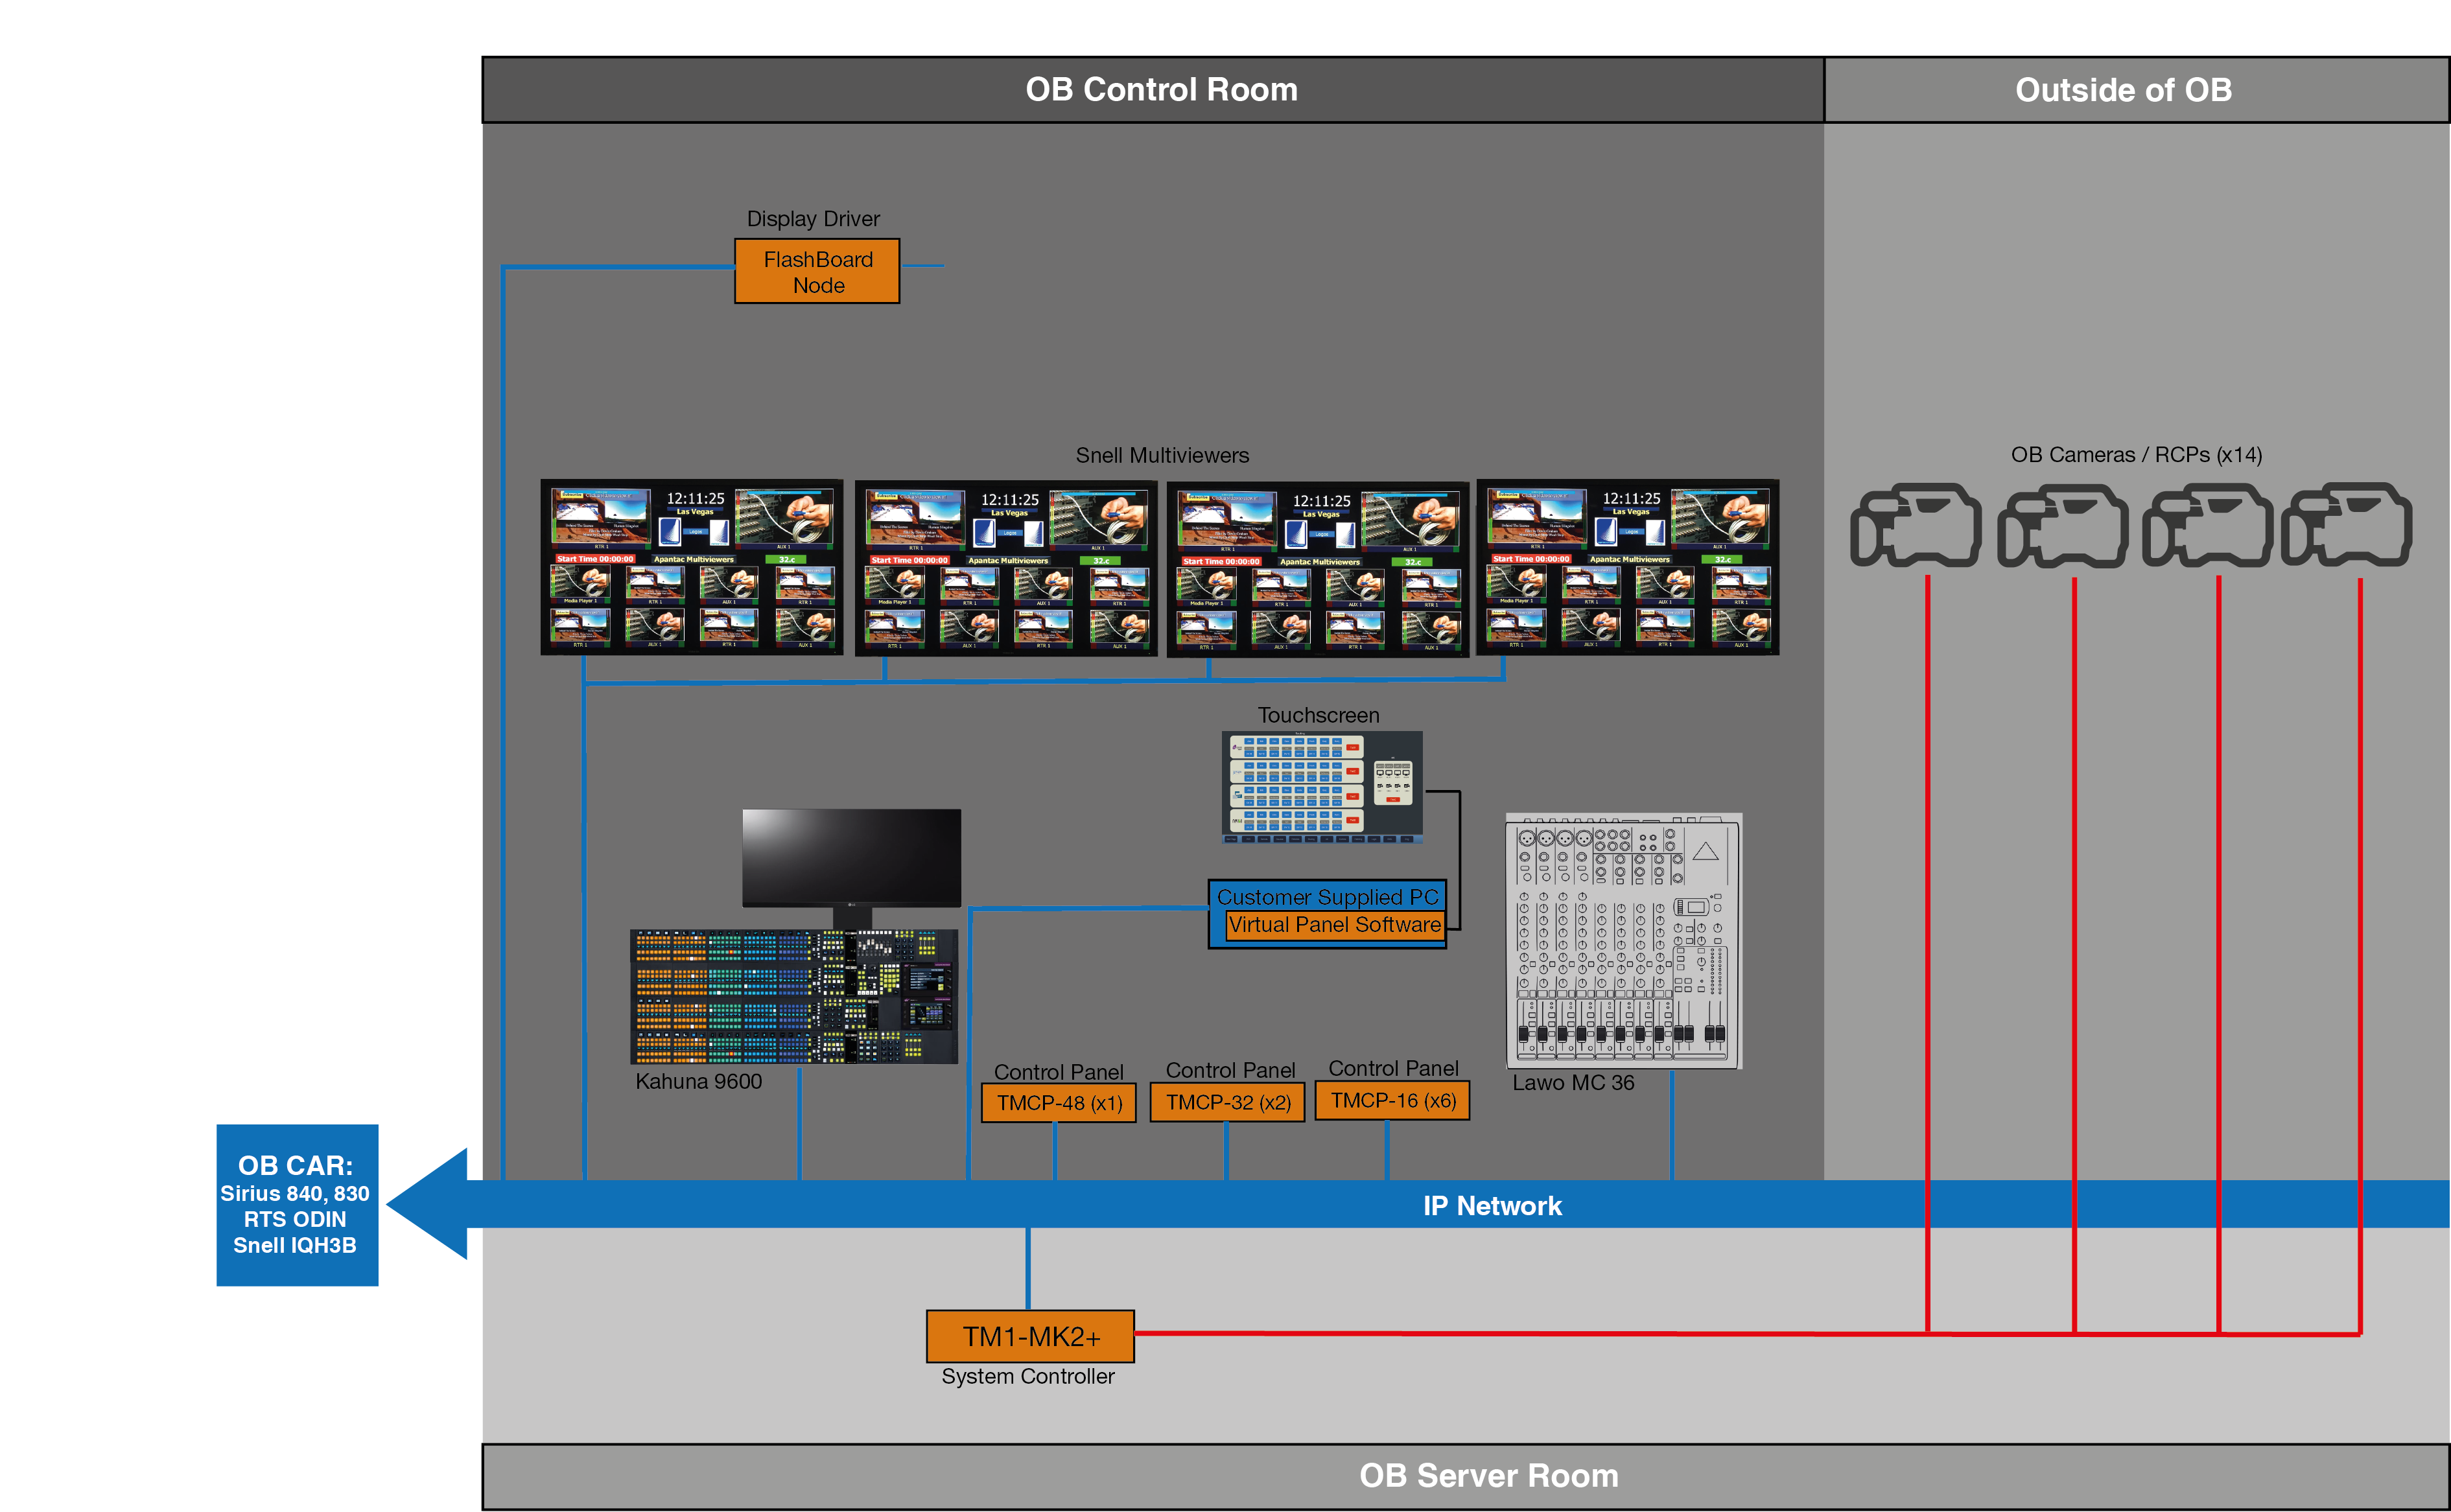Click the third OB camera icon
Image resolution: width=2451 pixels, height=1512 pixels.
click(x=2207, y=525)
